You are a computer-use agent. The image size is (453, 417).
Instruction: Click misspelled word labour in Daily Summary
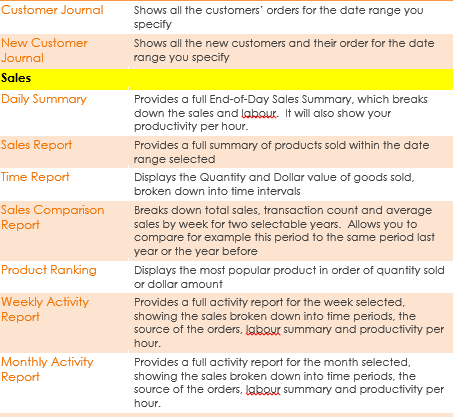[259, 113]
